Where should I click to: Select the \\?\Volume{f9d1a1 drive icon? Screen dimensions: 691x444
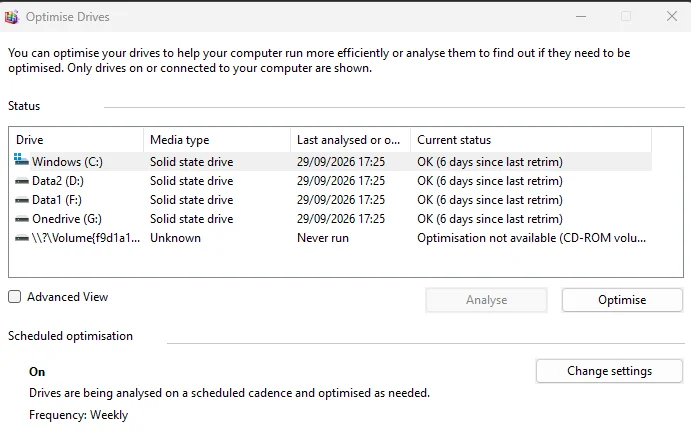(22, 238)
